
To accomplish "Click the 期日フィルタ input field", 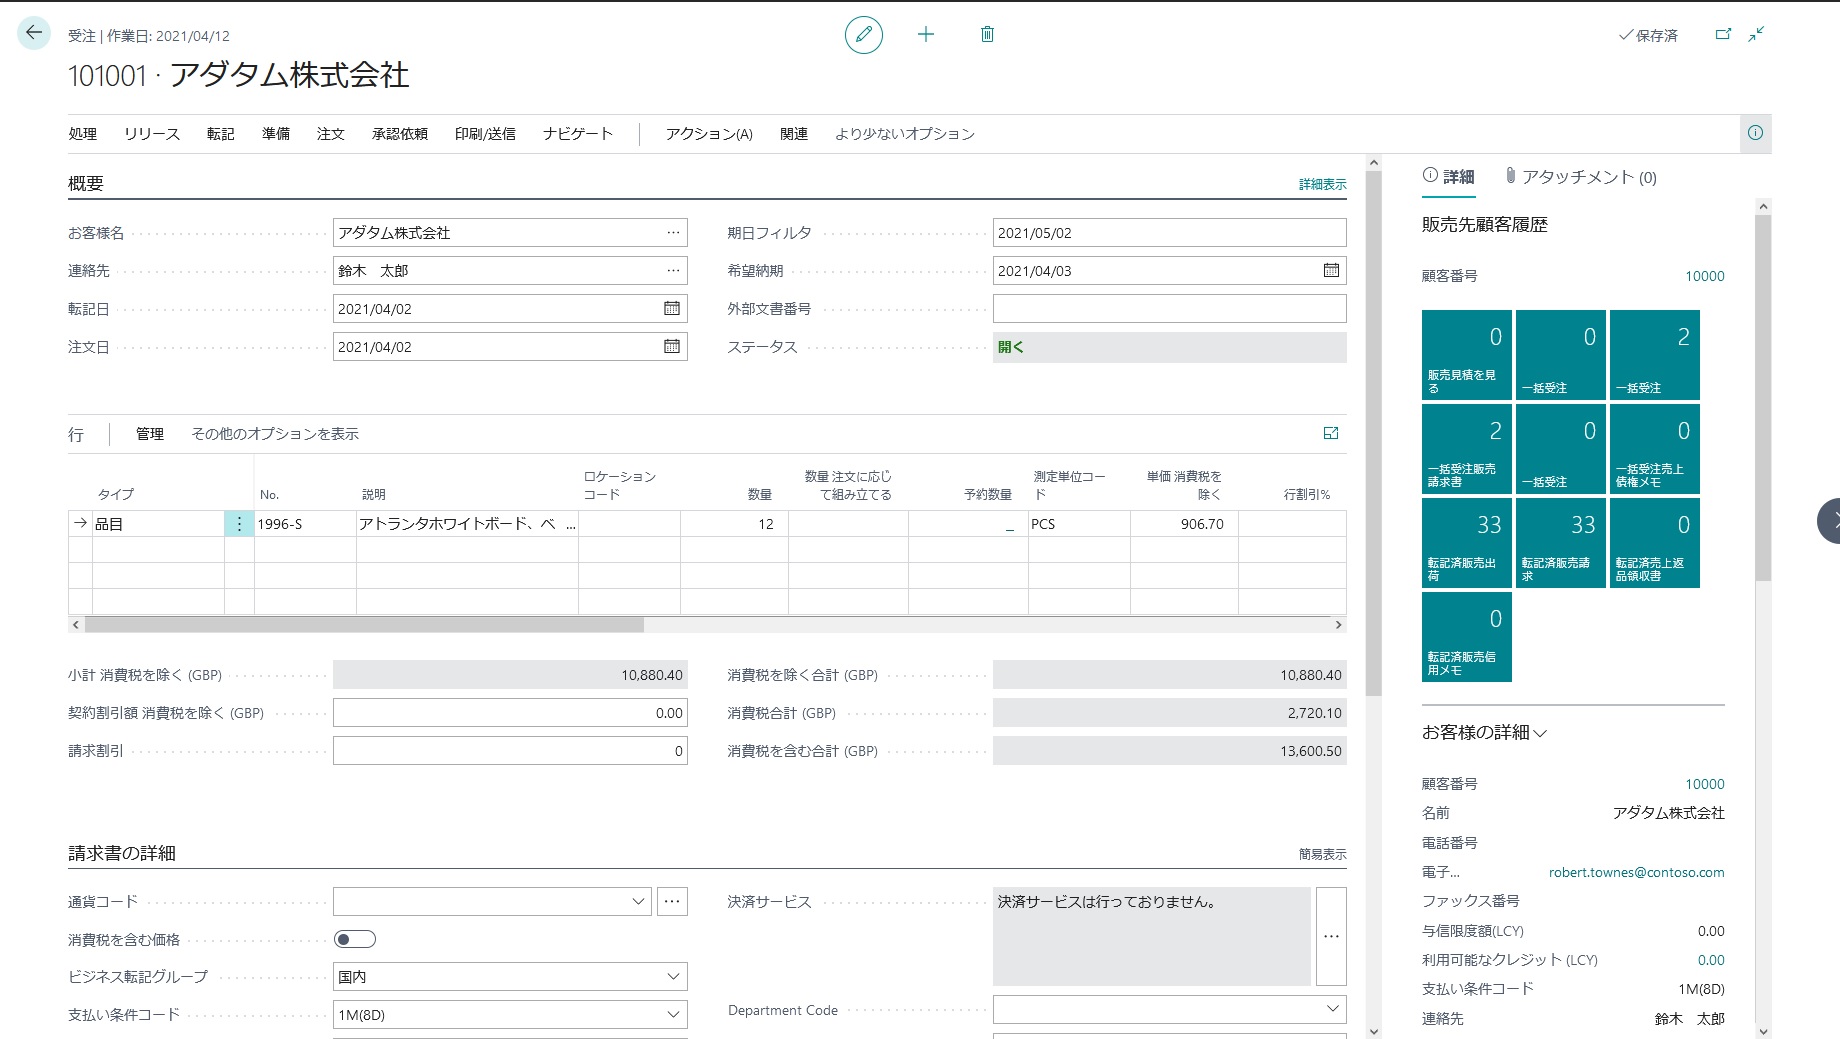I will tap(1169, 233).
